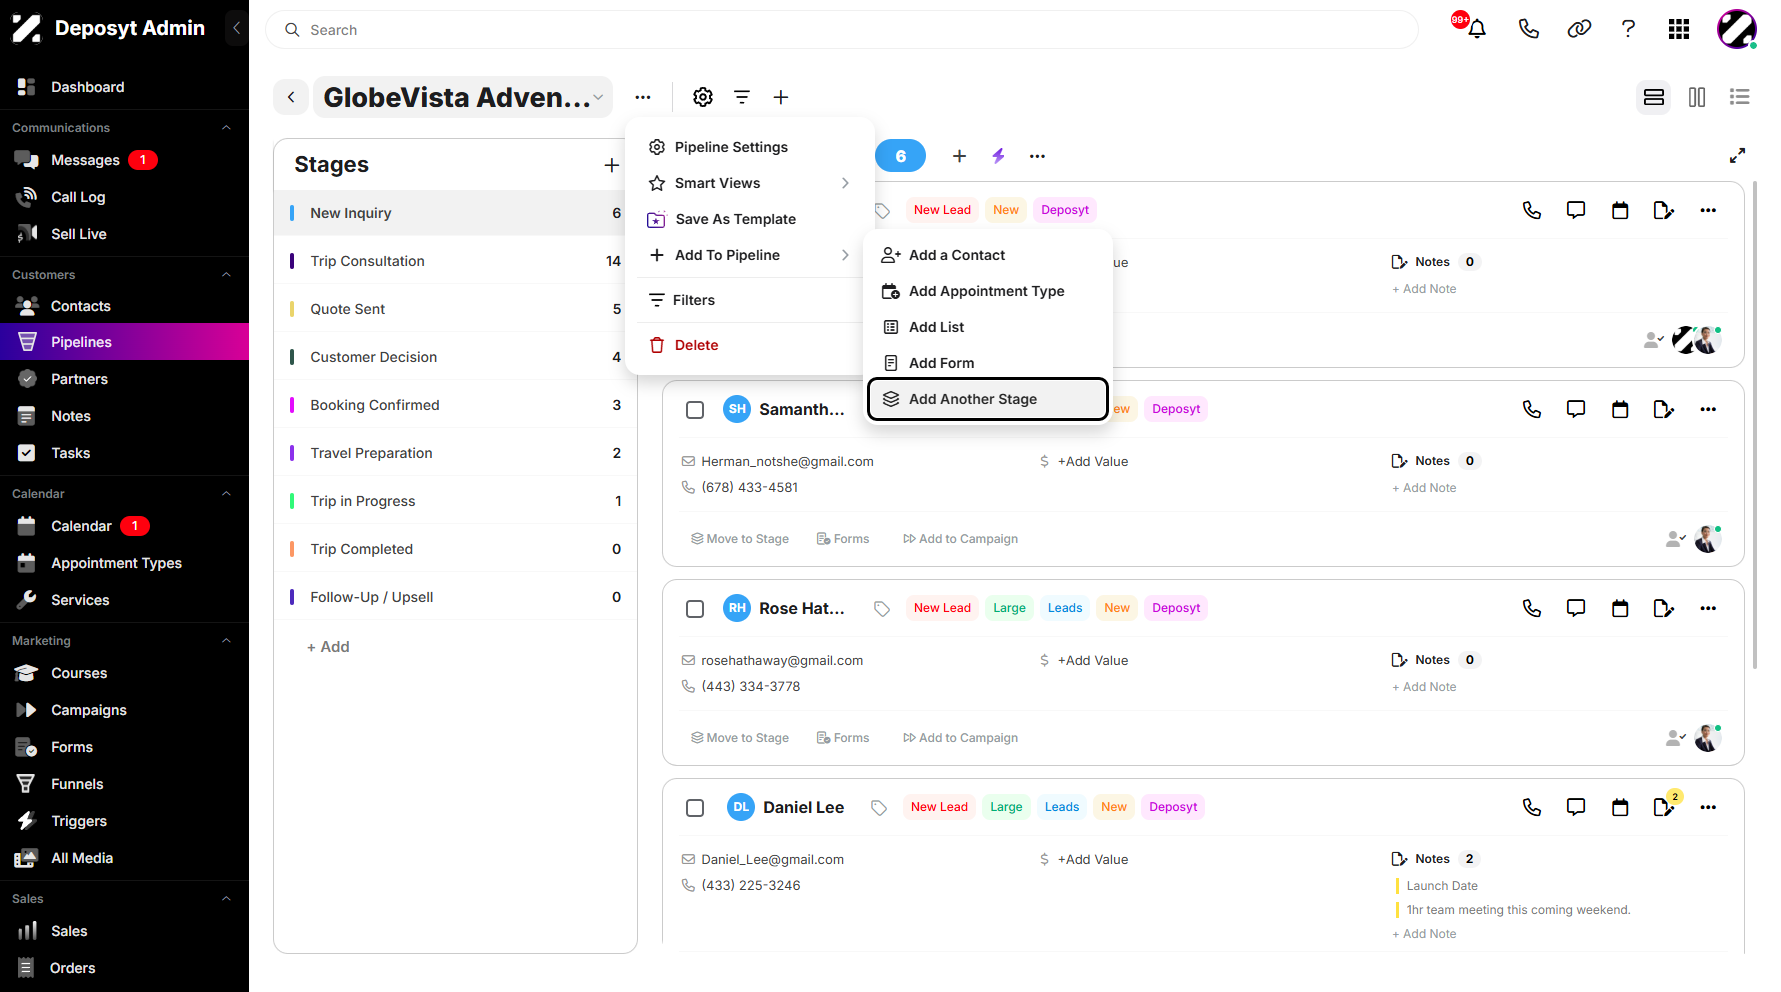Open message chat for Daniel Lee

point(1576,807)
